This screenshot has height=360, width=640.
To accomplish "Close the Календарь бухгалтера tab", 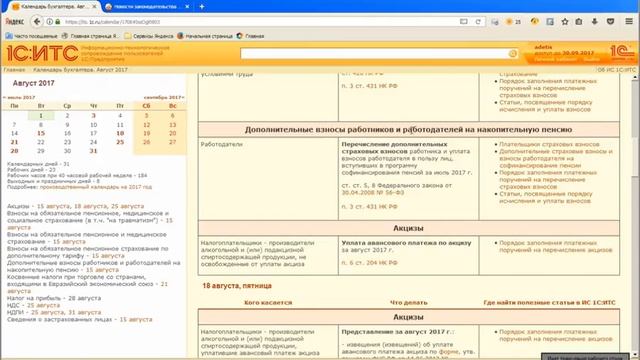I will (94, 7).
